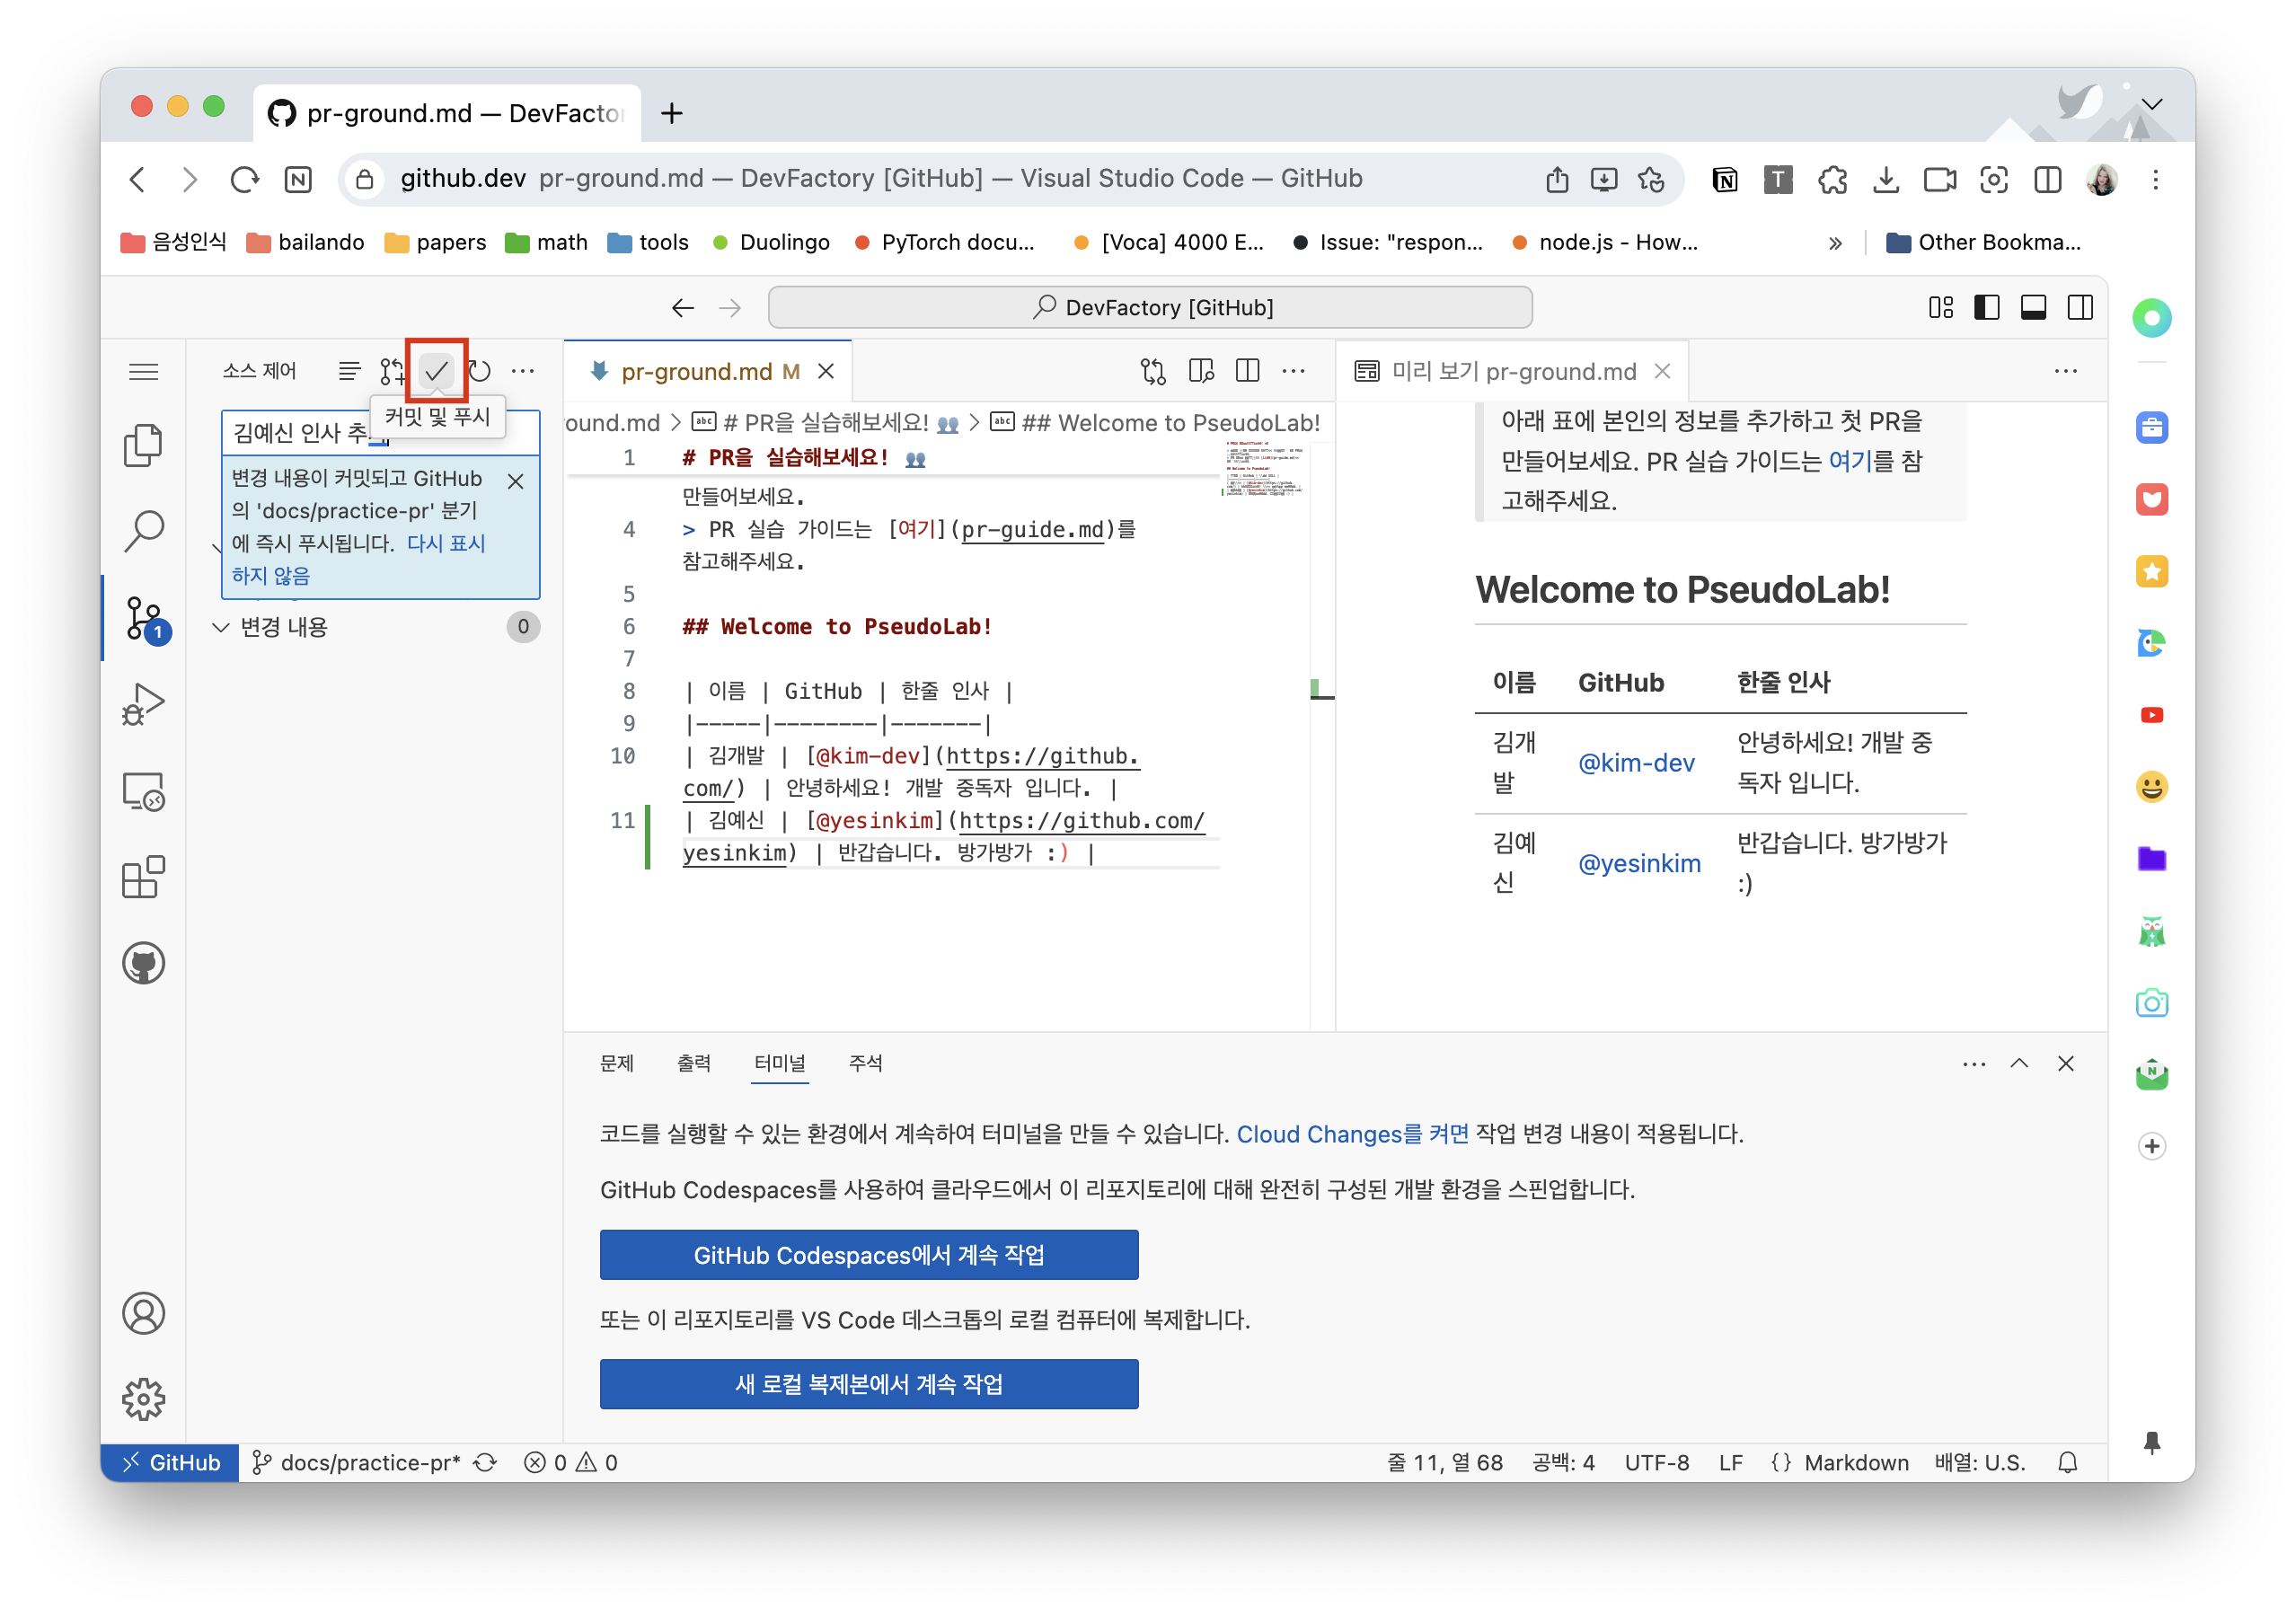Open the Explorer view in activity bar
The height and width of the screenshot is (1615, 2296).
click(x=143, y=445)
